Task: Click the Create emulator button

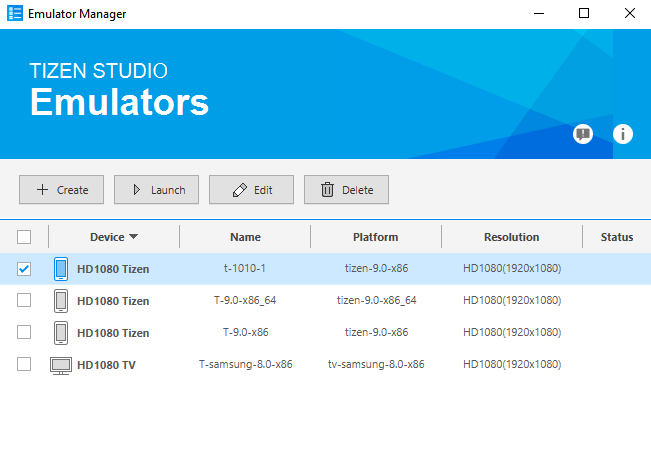Action: point(61,190)
